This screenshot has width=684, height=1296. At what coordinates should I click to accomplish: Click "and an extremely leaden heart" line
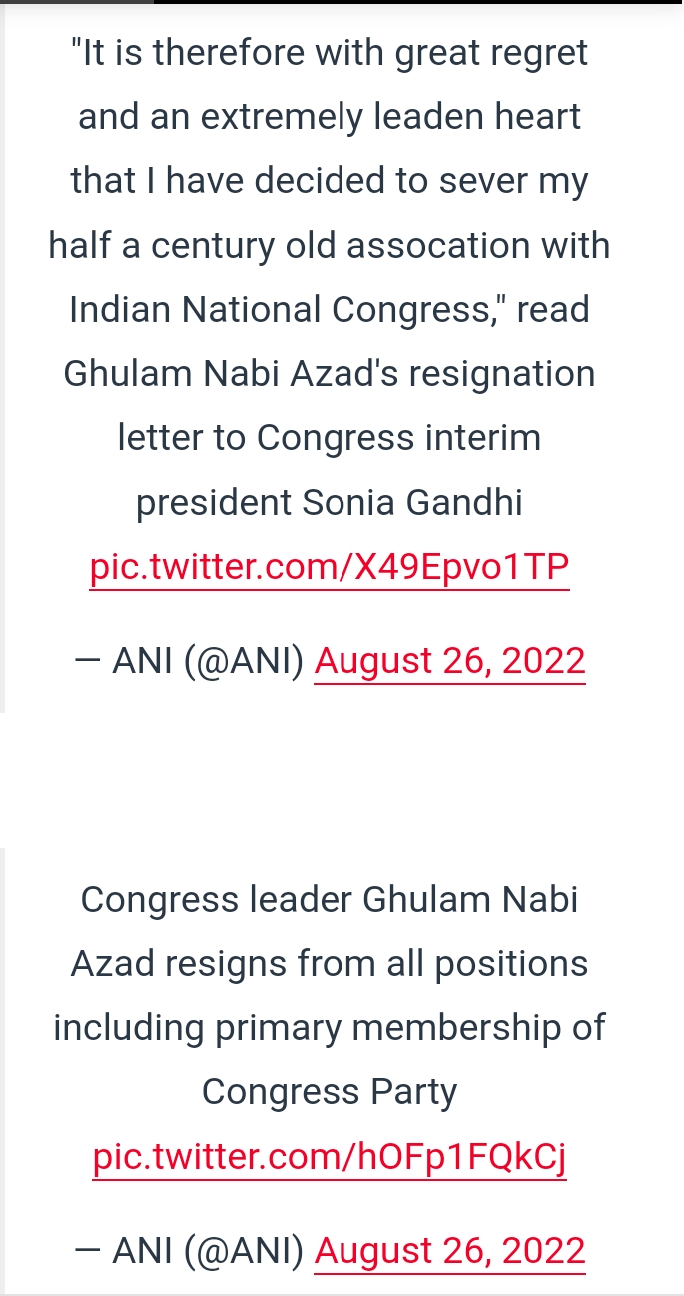[329, 117]
